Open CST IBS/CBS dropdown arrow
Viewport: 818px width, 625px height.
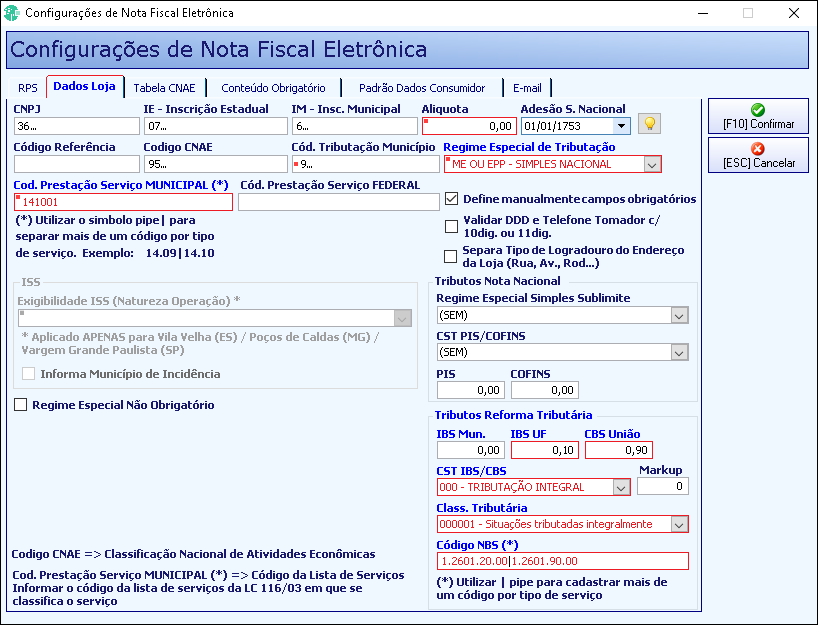click(621, 487)
